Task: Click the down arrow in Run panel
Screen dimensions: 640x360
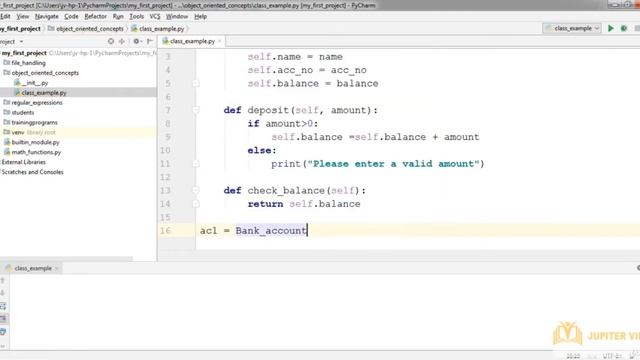Action: [x=3, y=293]
